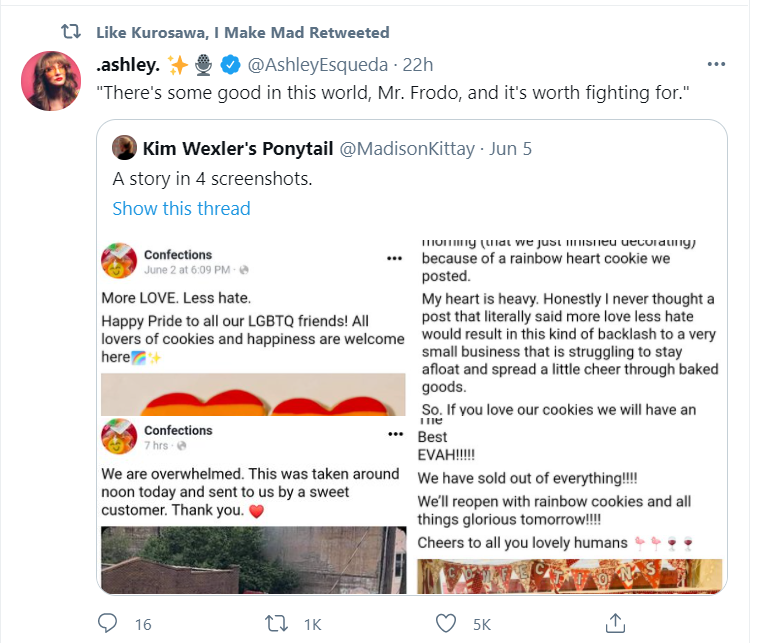This screenshot has height=643, width=758.
Task: Like the tweet with the heart icon
Action: point(446,623)
